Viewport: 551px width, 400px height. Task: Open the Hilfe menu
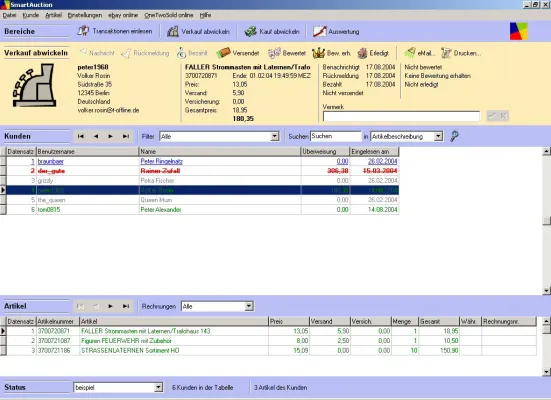205,15
